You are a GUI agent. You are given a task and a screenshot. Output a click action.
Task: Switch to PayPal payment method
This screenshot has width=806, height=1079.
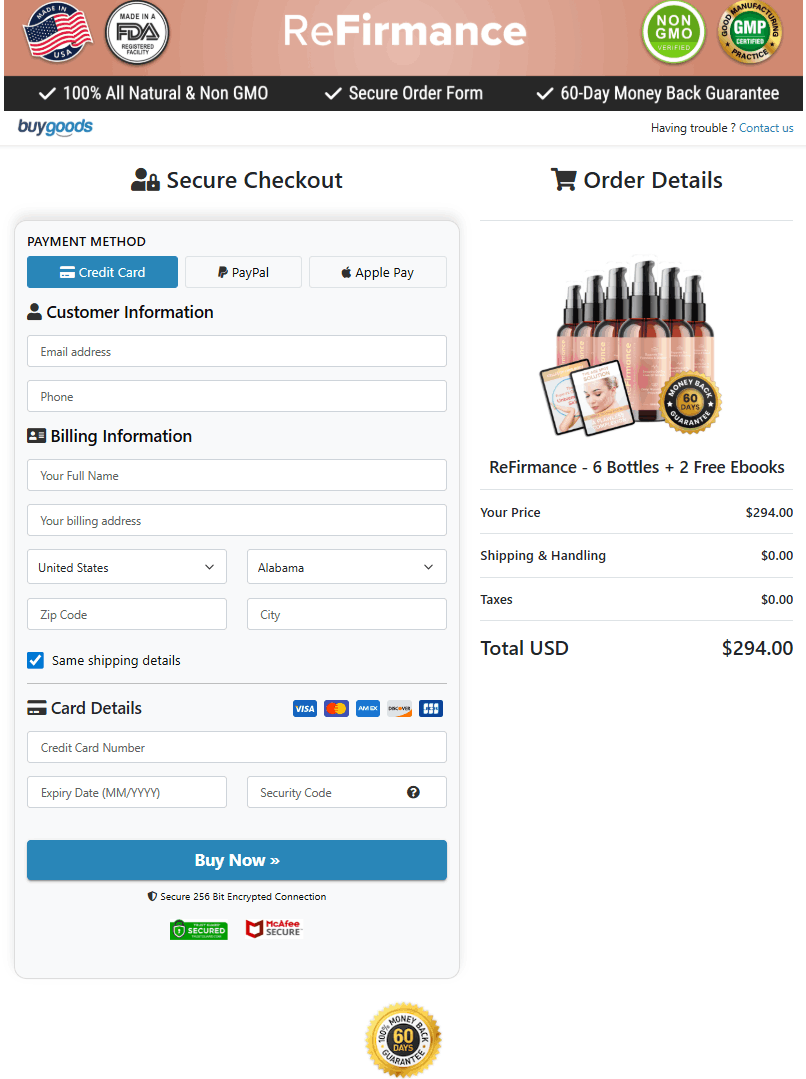click(243, 272)
